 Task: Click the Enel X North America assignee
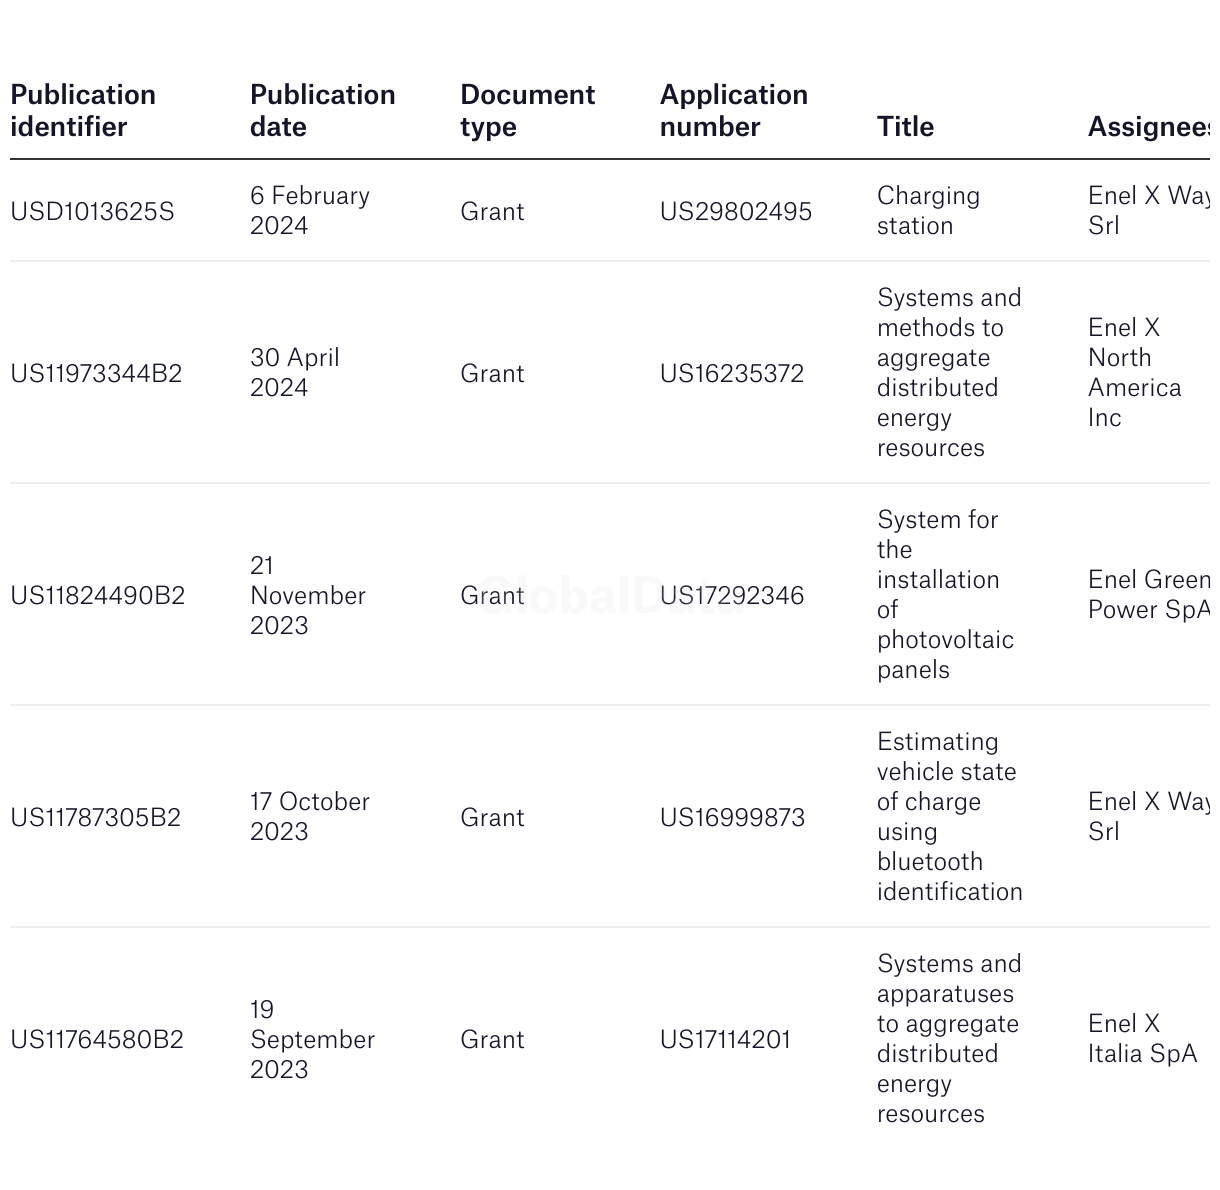pos(1134,373)
